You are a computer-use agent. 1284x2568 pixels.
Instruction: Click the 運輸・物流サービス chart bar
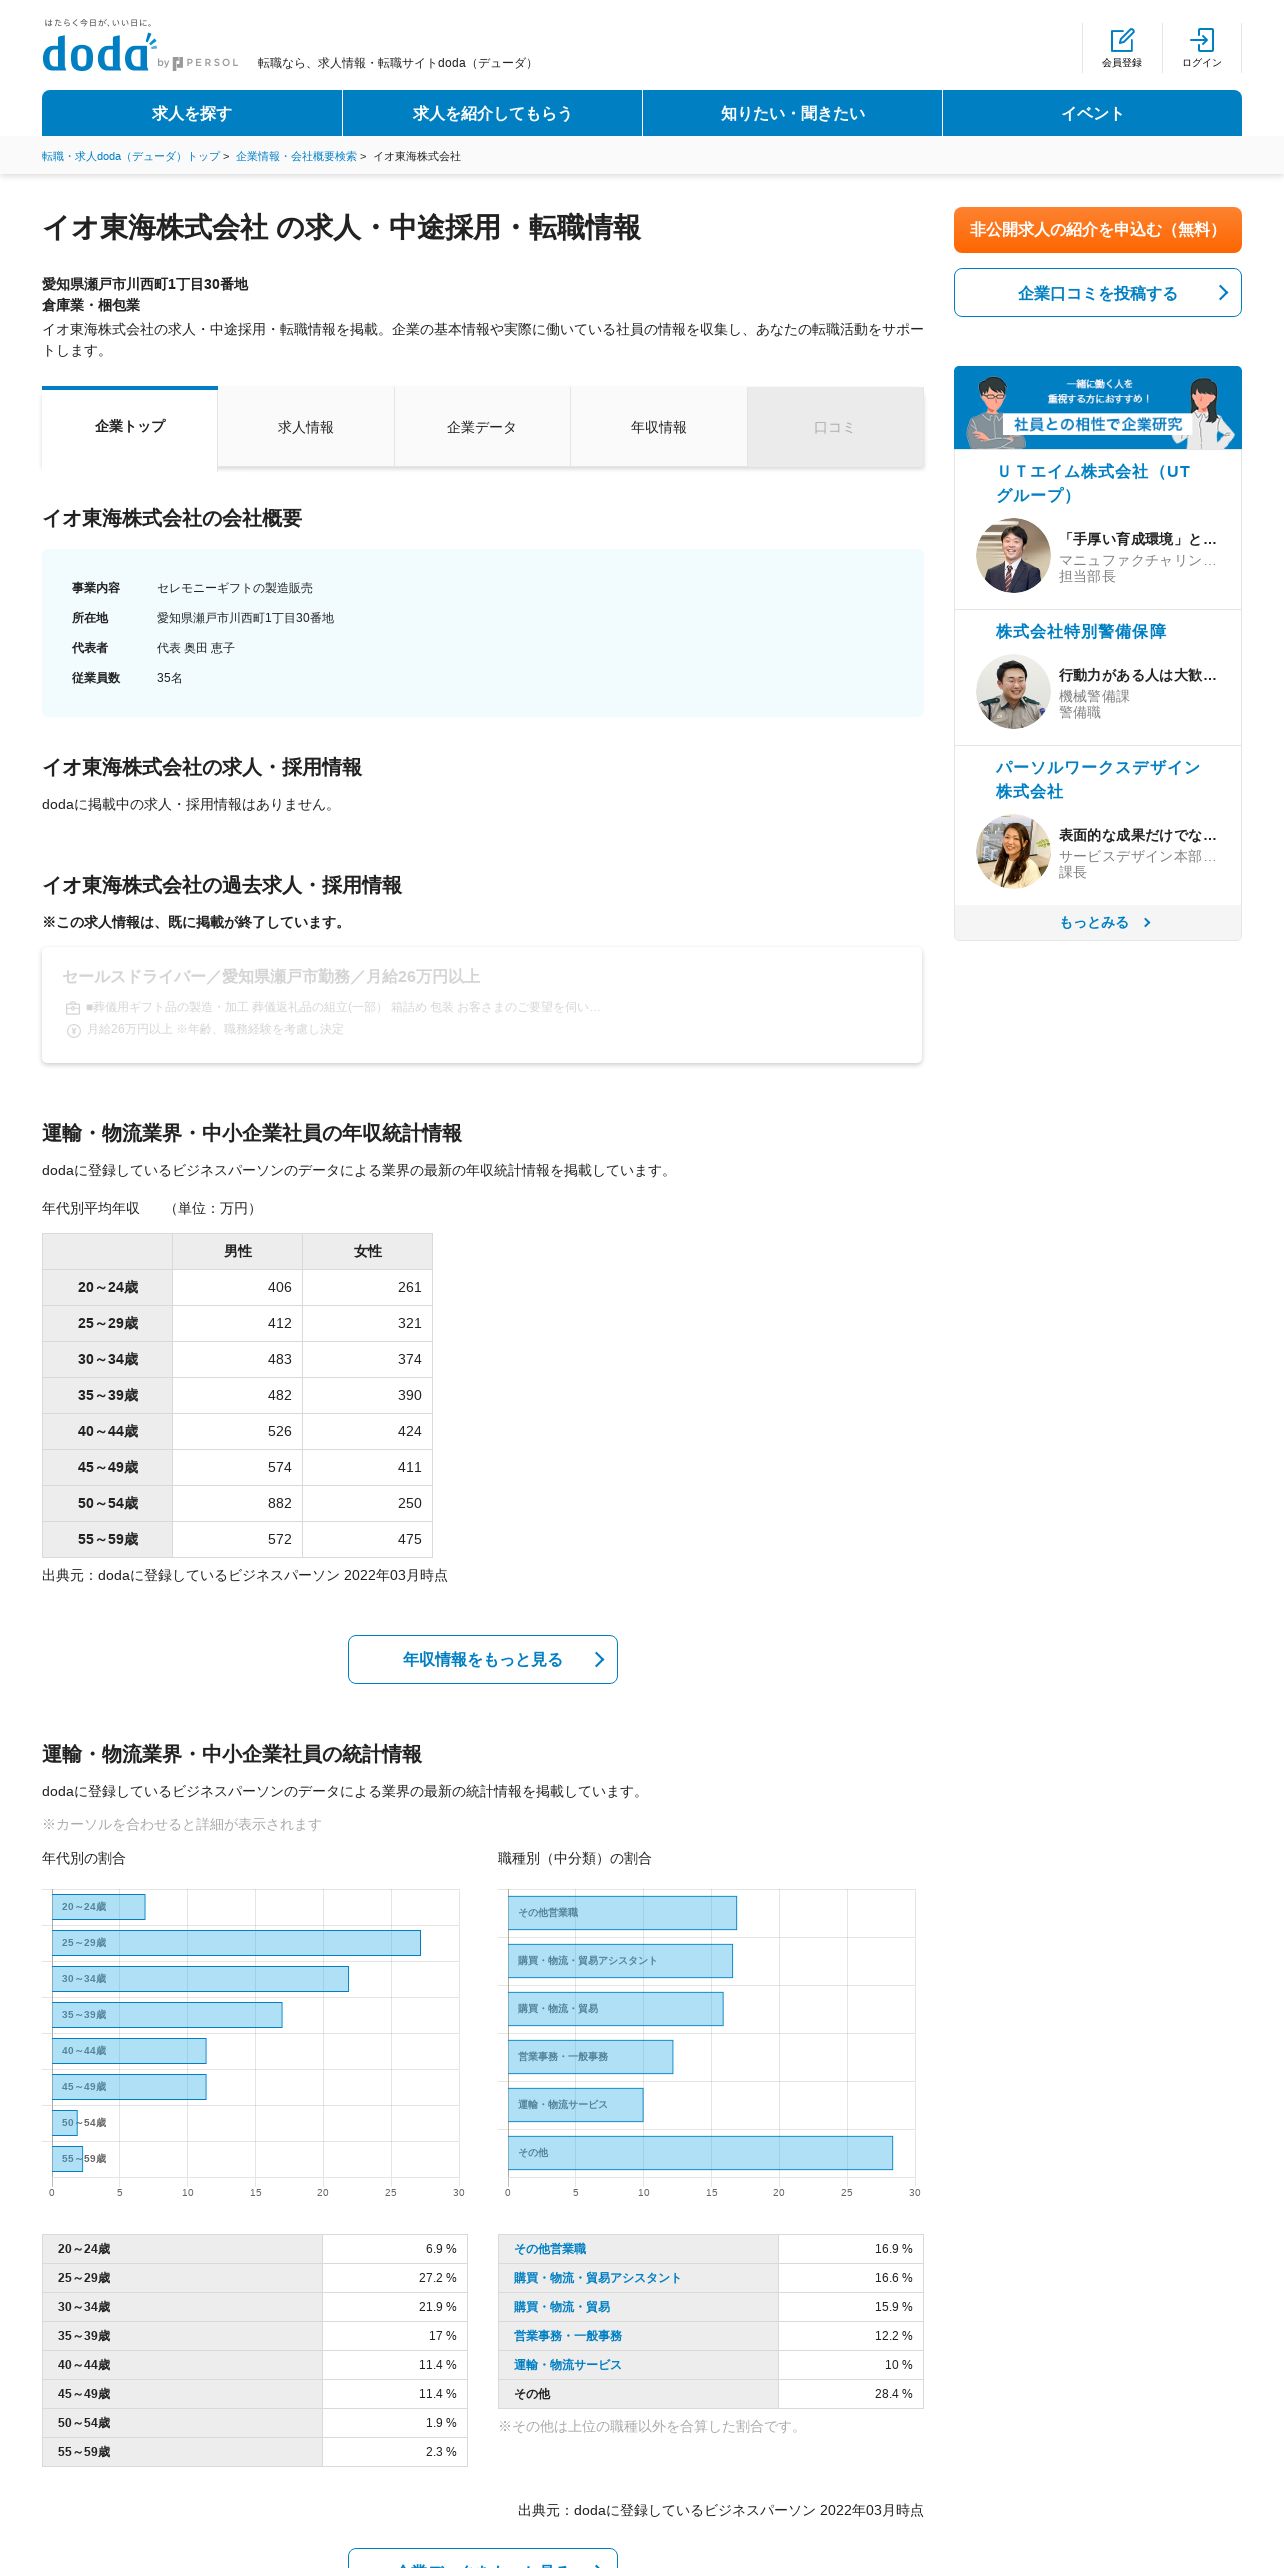(575, 2105)
